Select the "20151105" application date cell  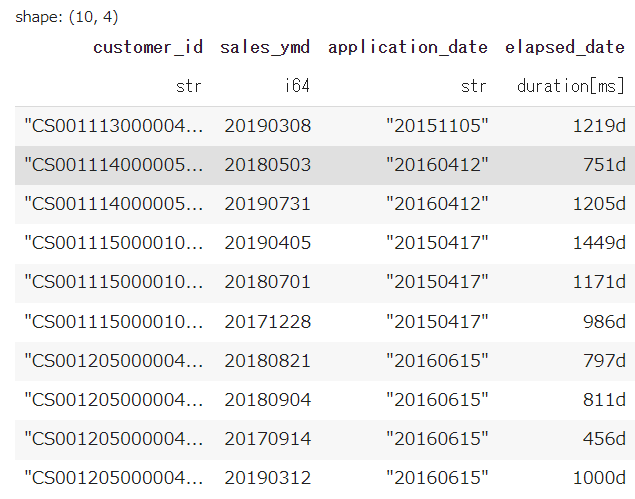pyautogui.click(x=437, y=126)
